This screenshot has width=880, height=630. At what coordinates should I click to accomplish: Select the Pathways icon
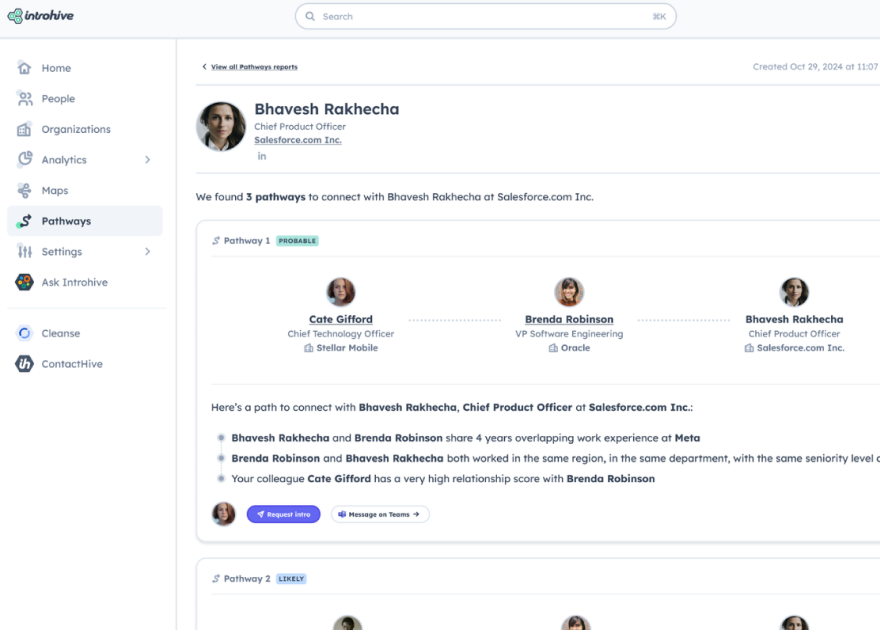24,221
